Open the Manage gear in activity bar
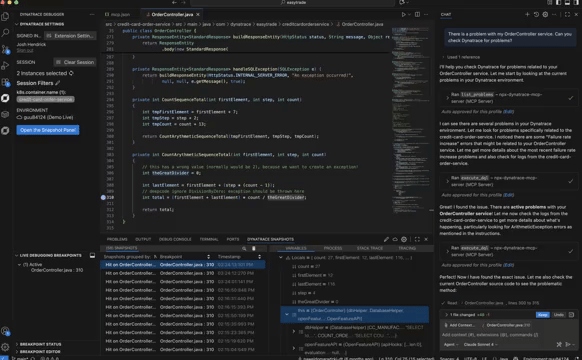The width and height of the screenshot is (582, 360). pyautogui.click(x=5, y=347)
